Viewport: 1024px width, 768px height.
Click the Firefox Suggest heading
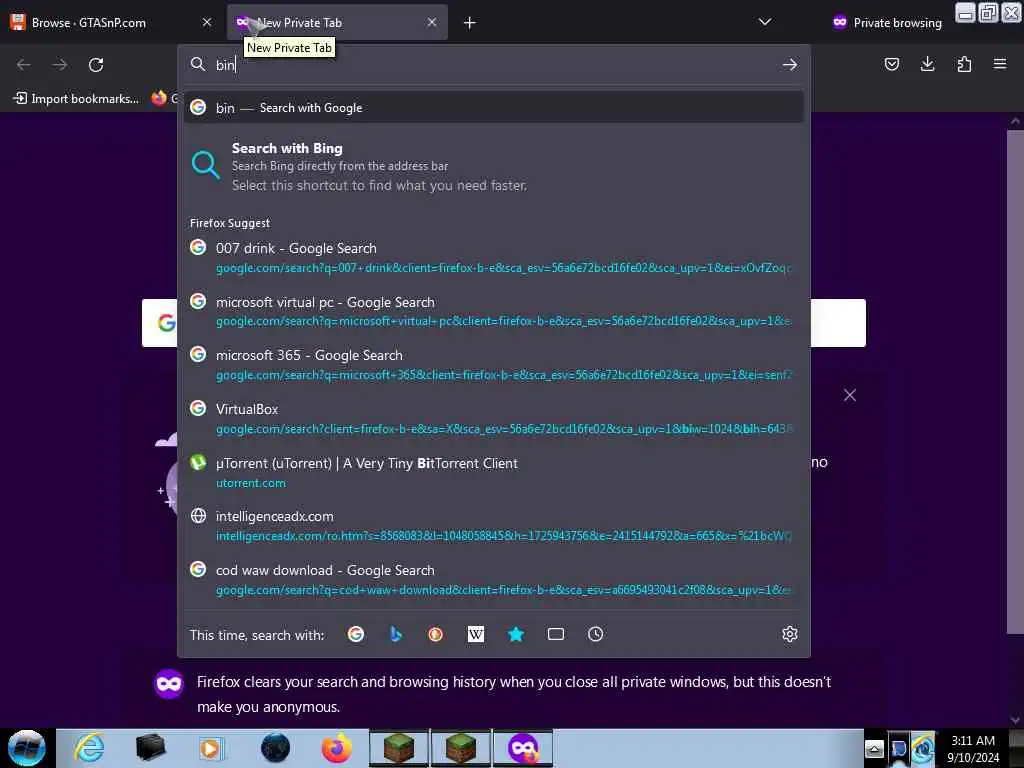click(x=230, y=223)
